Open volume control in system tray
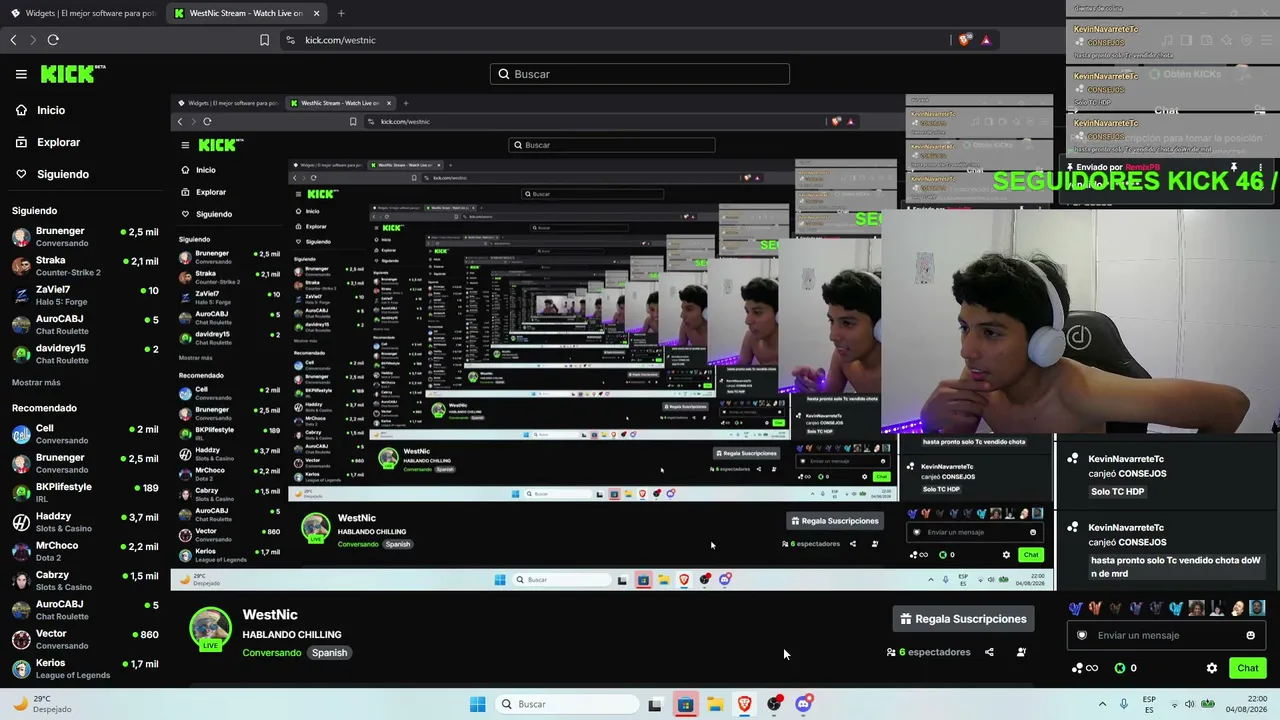 (1189, 704)
